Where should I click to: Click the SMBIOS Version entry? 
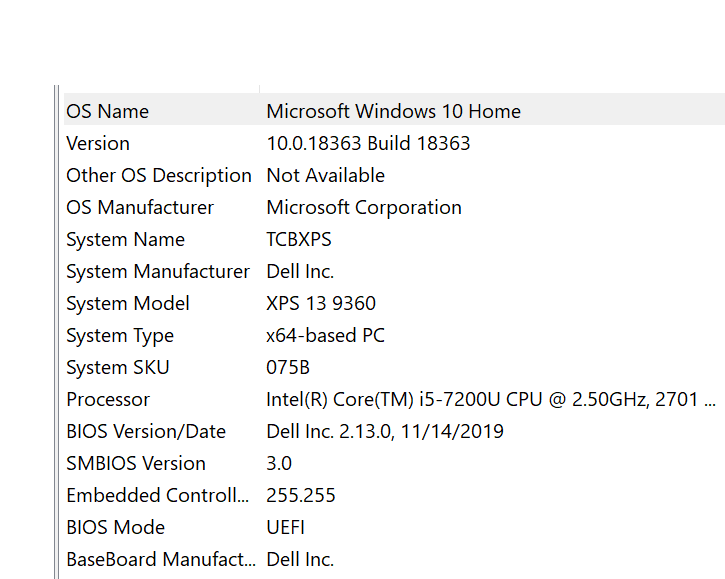(x=135, y=463)
